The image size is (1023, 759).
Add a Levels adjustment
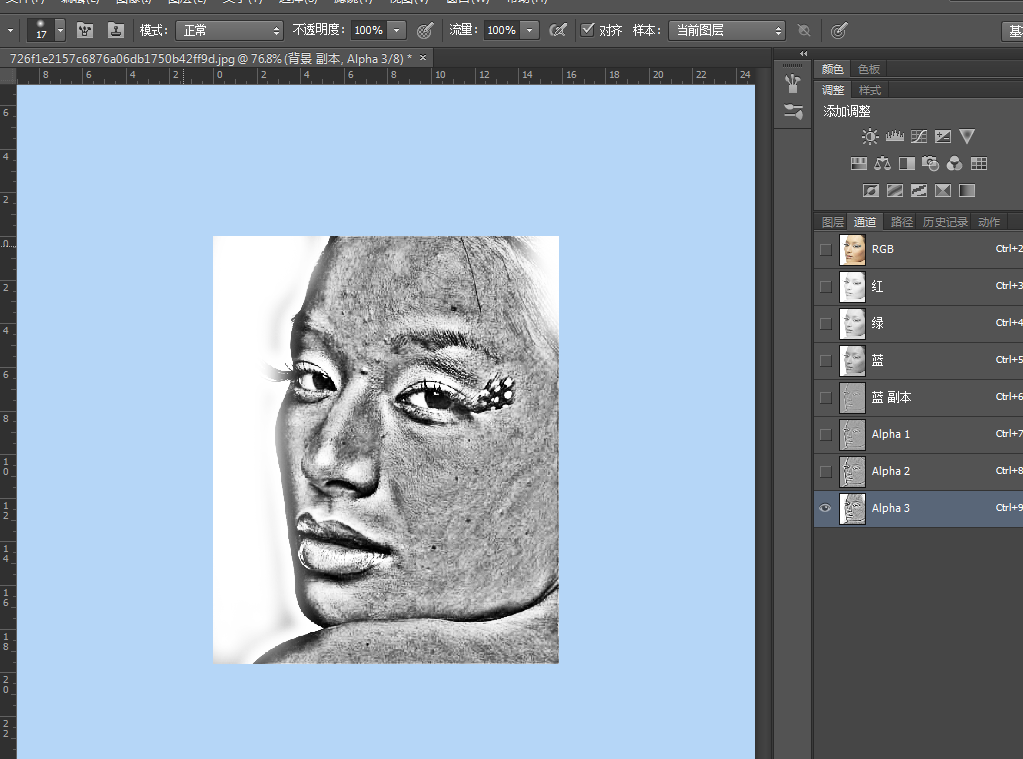pos(894,137)
